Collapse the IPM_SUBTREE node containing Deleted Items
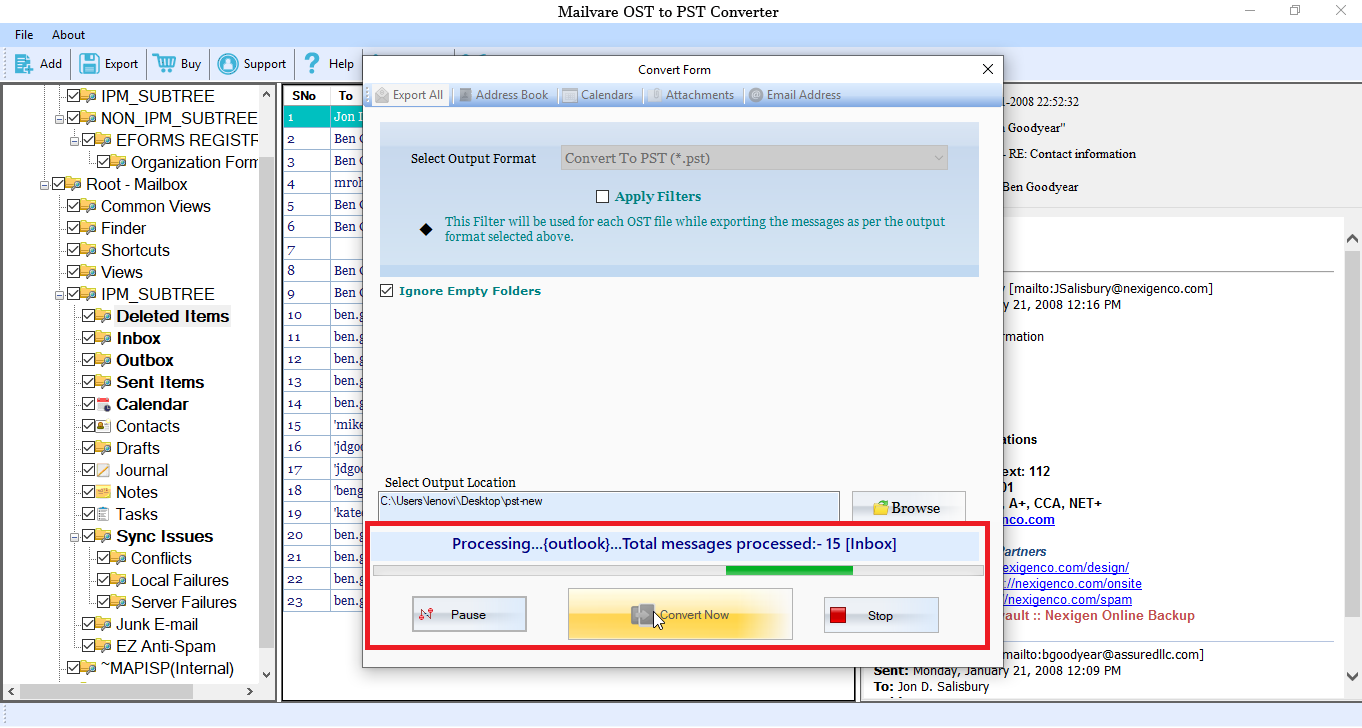 click(60, 294)
